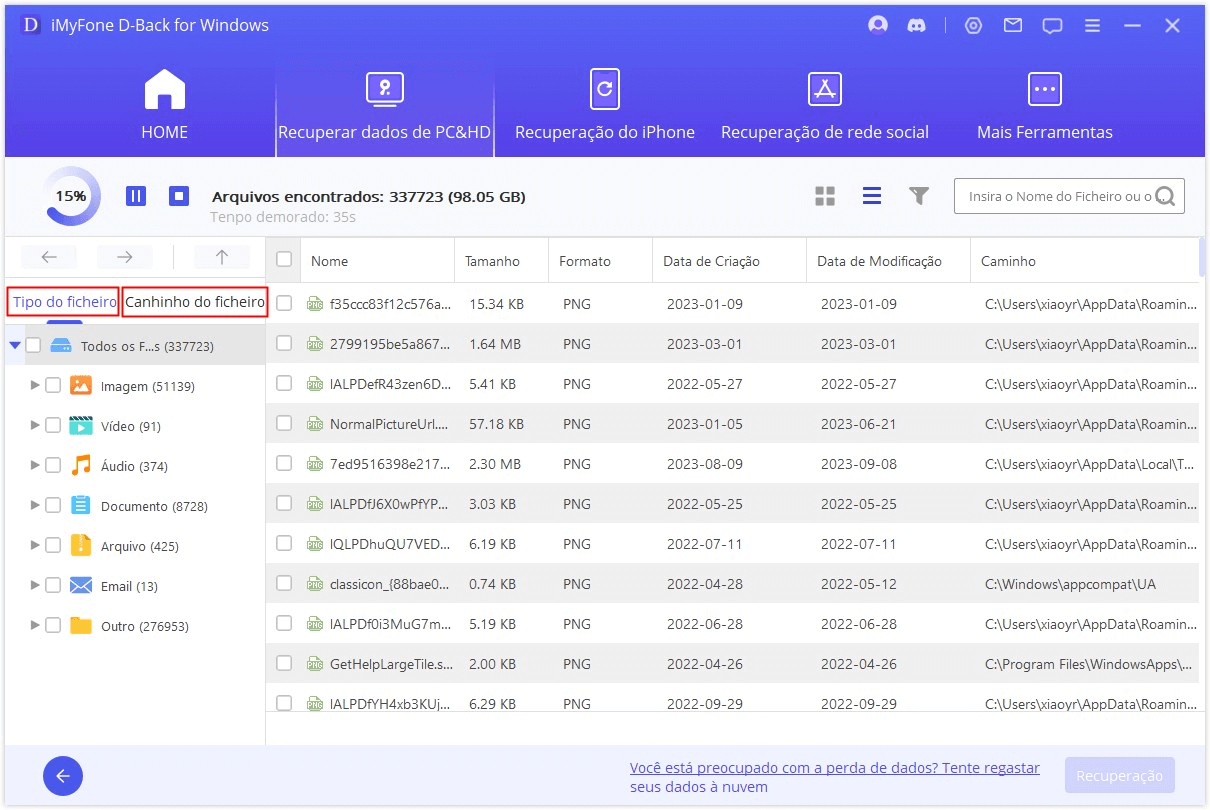Click the 15% scan progress ring
This screenshot has width=1210, height=810.
pos(71,197)
